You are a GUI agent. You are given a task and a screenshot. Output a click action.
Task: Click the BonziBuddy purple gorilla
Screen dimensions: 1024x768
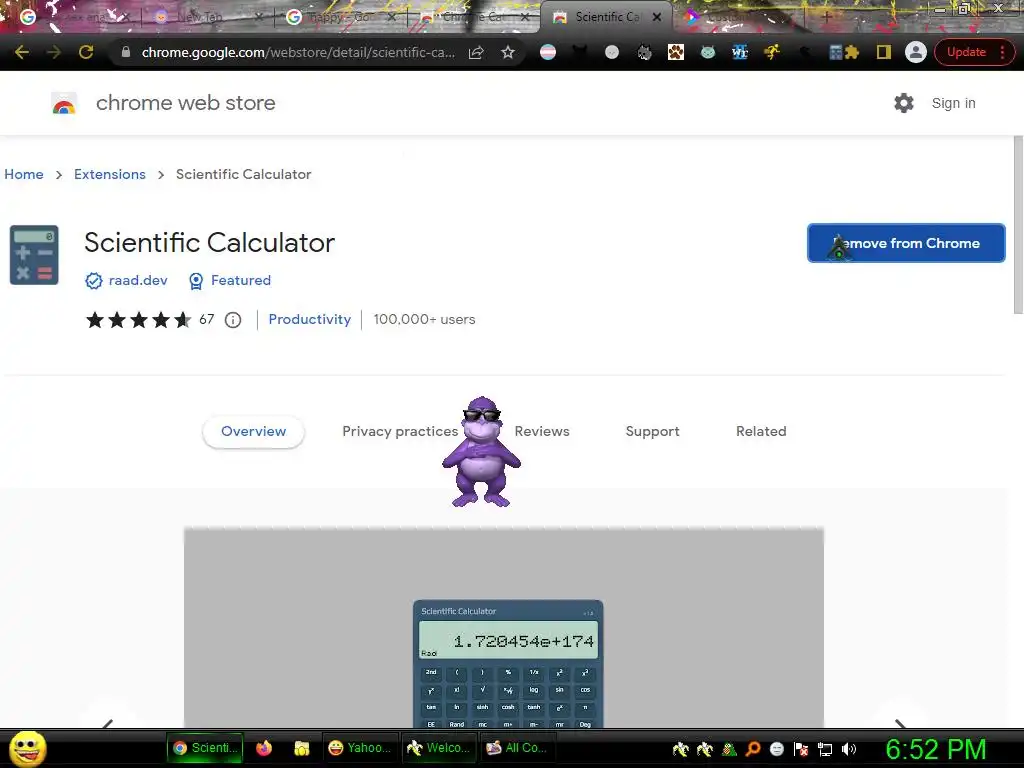(x=481, y=451)
